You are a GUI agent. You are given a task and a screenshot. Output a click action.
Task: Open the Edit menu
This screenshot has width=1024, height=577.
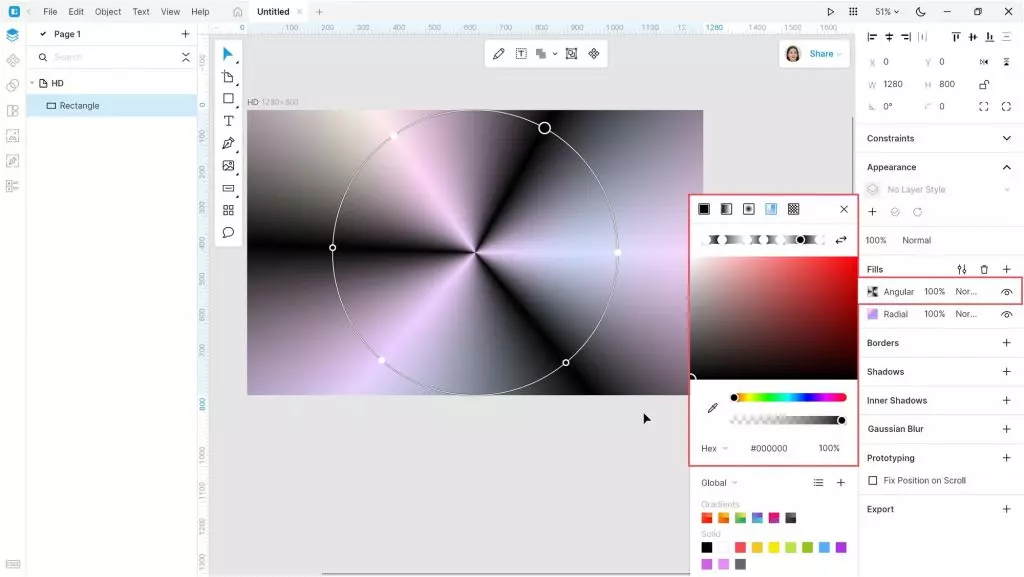click(x=76, y=12)
